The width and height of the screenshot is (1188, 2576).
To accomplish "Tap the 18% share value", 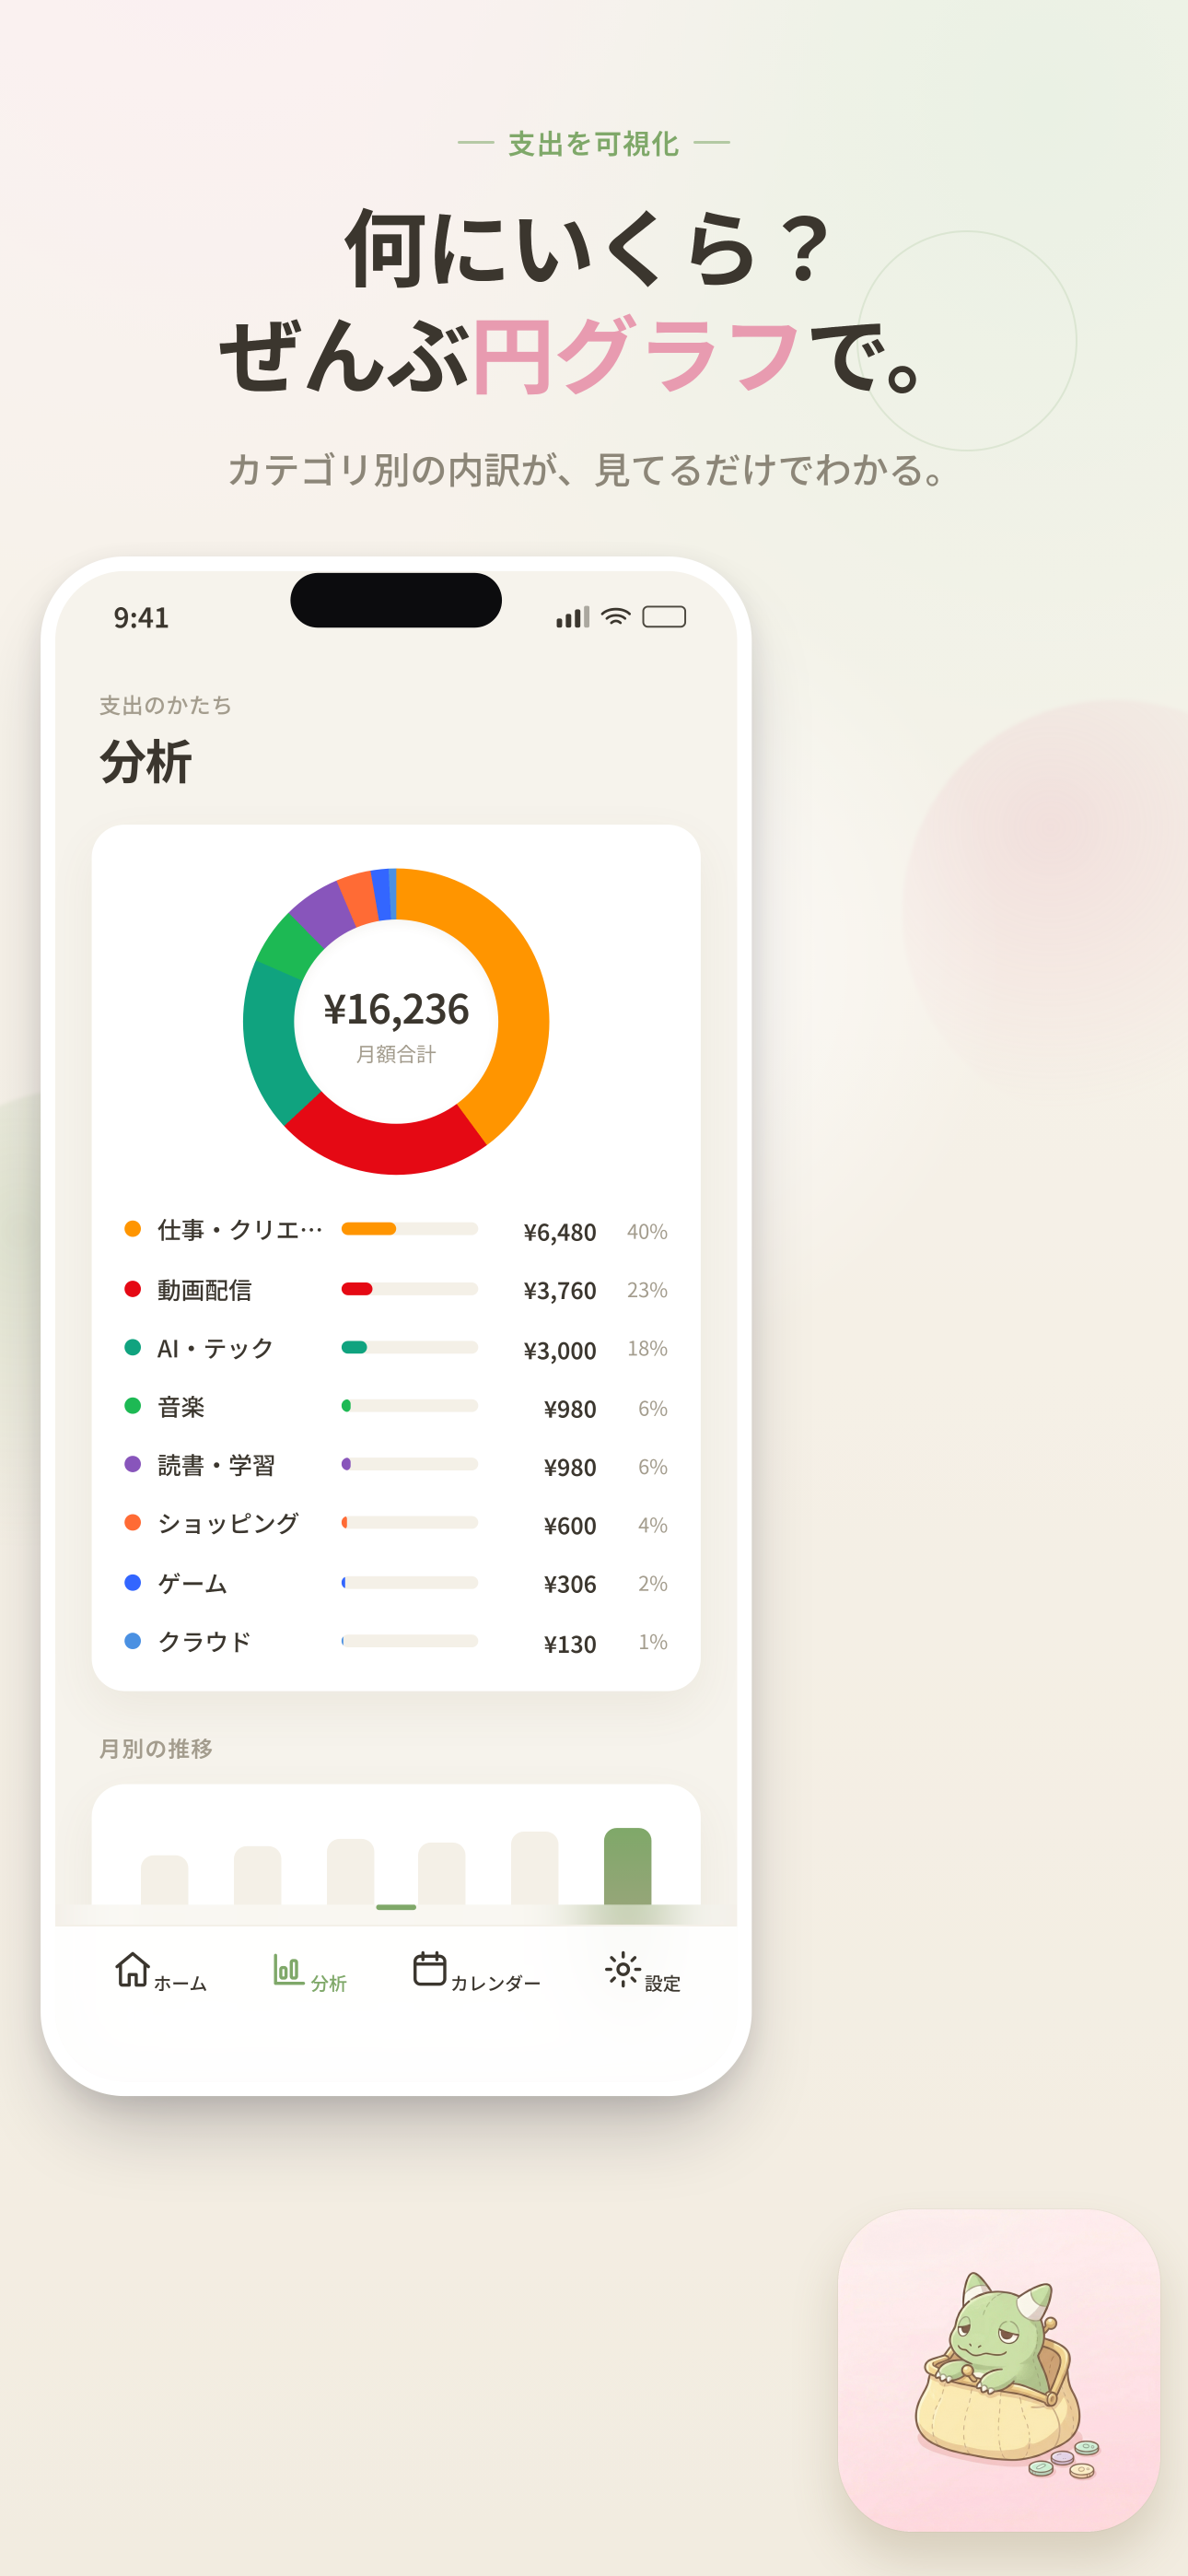I will 647,1348.
